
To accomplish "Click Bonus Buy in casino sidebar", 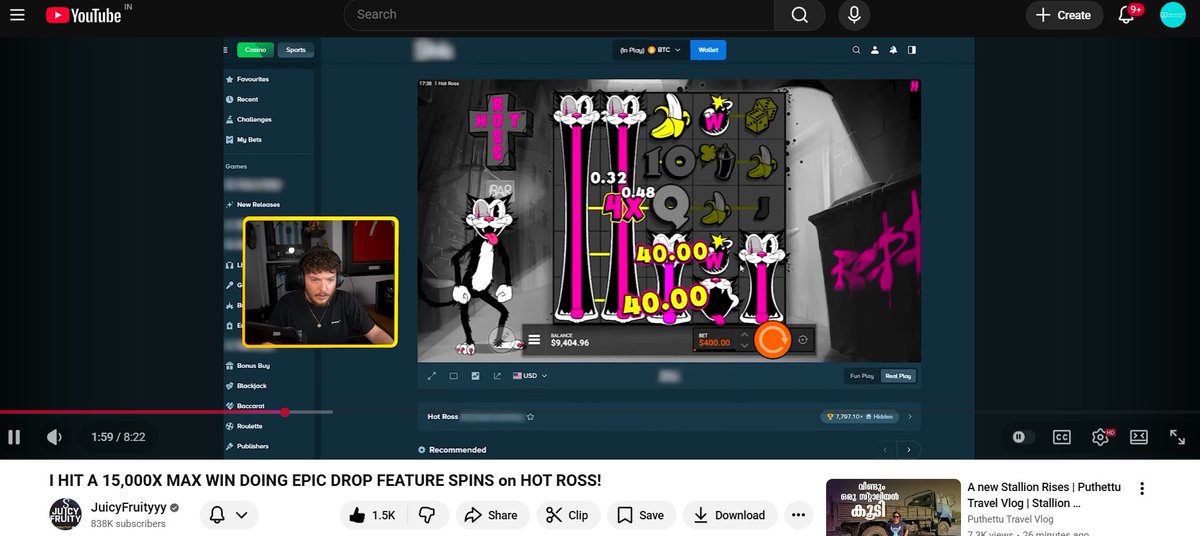I will point(252,366).
